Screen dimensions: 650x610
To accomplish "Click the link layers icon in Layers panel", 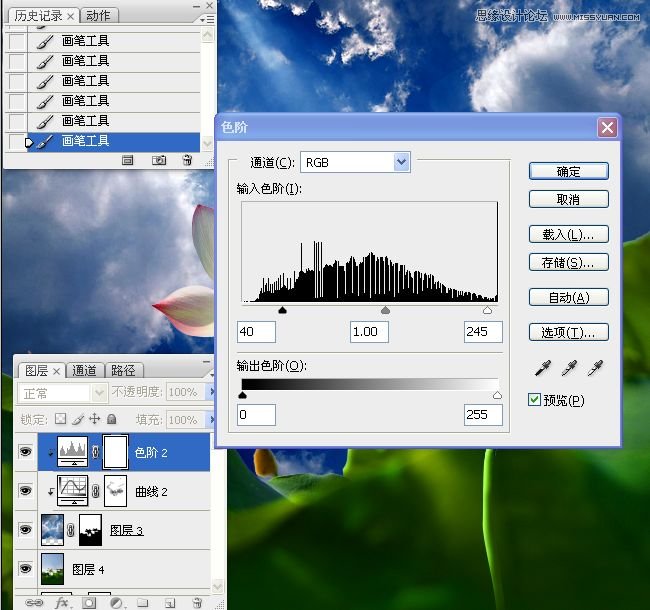I will tap(34, 603).
